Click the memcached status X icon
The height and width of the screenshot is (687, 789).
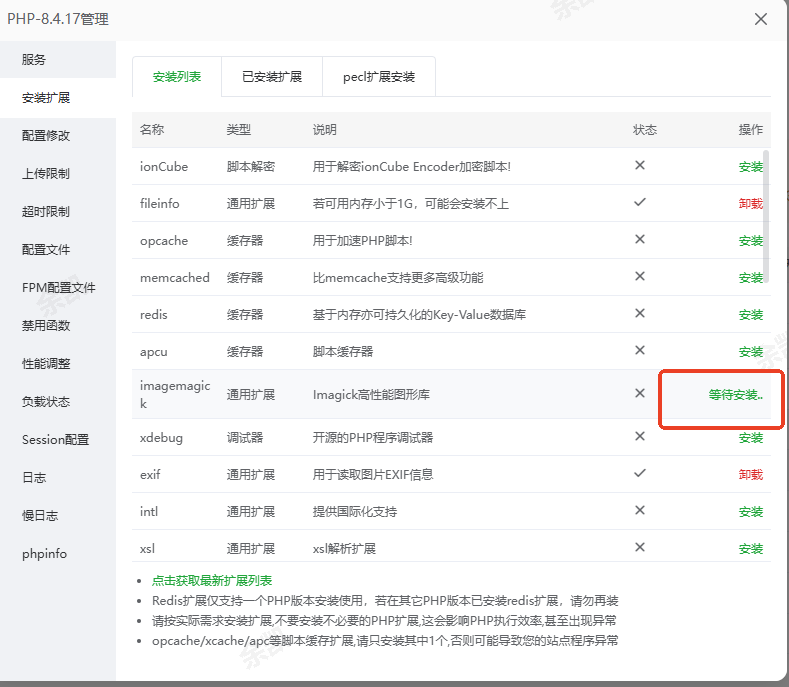tap(640, 276)
